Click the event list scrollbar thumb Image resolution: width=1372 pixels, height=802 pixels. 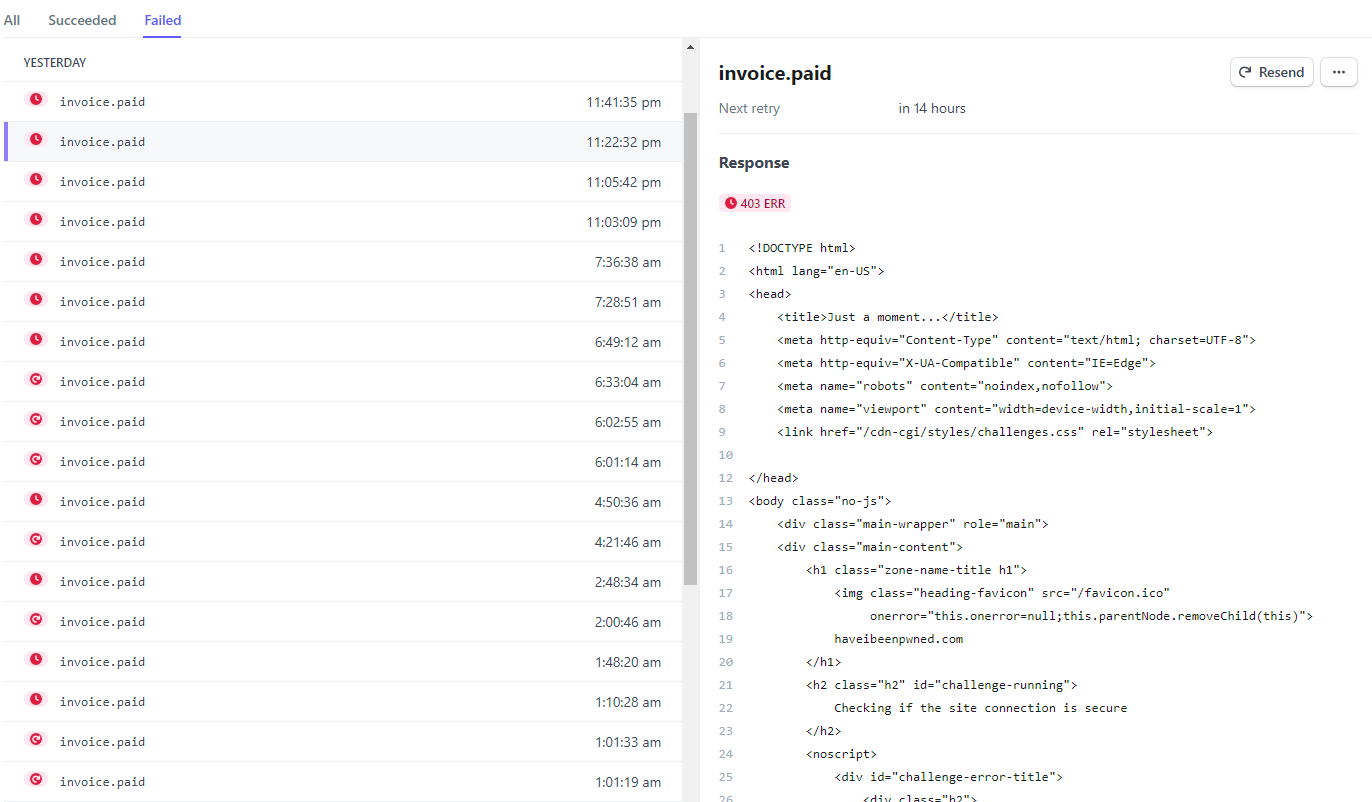tap(690, 348)
